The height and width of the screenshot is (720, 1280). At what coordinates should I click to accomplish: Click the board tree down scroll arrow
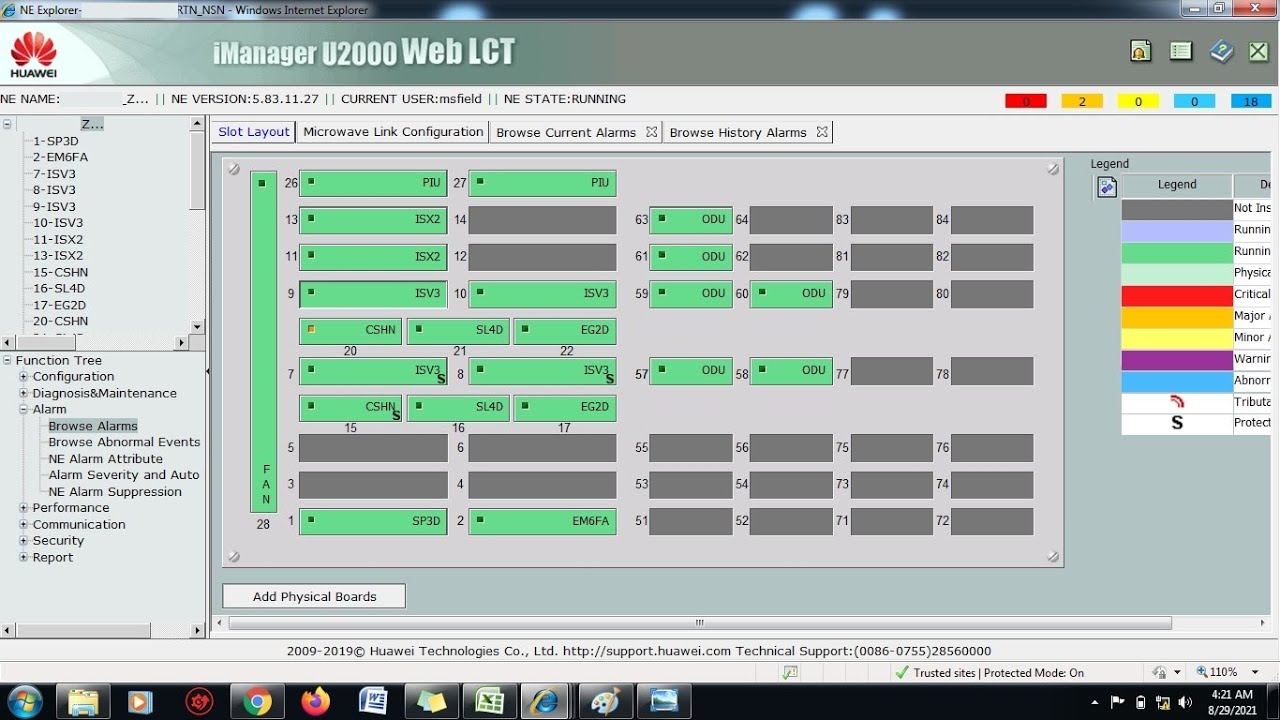(197, 326)
